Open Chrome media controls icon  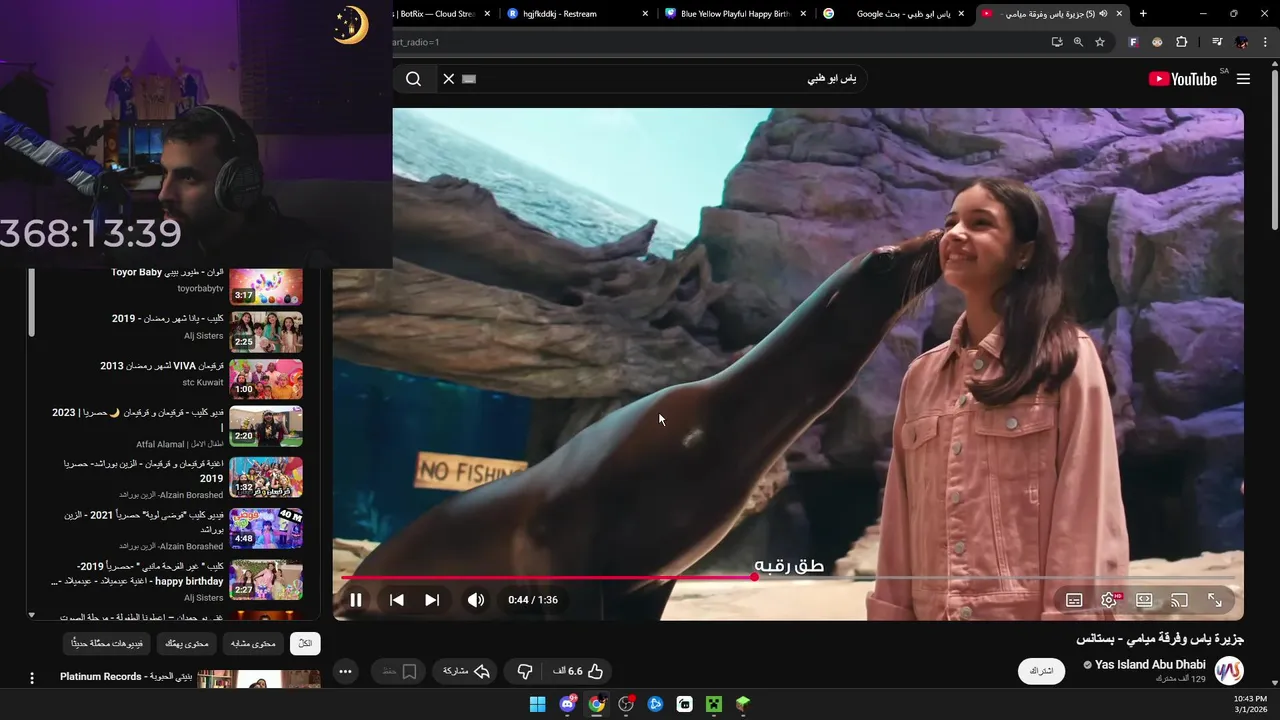(1217, 42)
